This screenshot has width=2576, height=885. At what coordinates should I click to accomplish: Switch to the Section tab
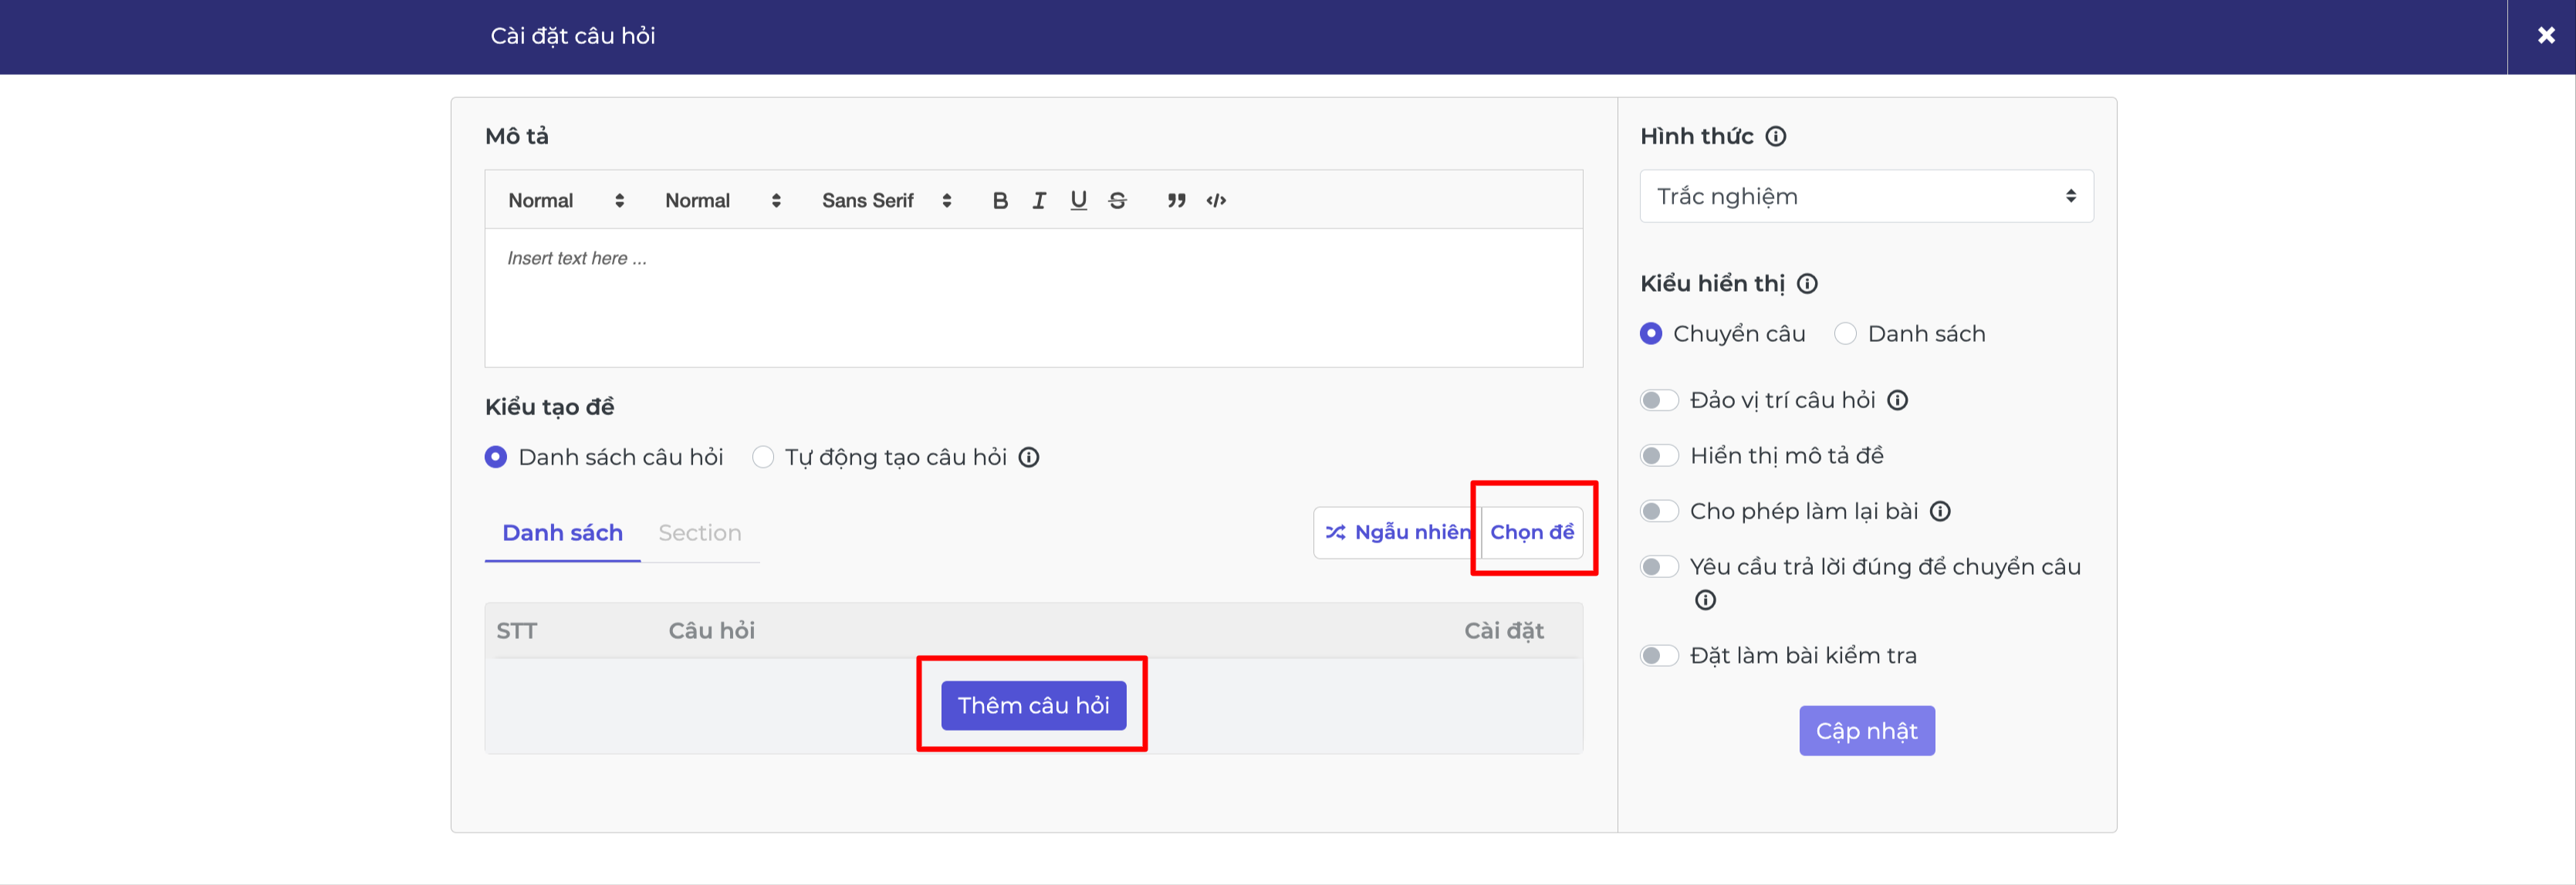coord(700,533)
